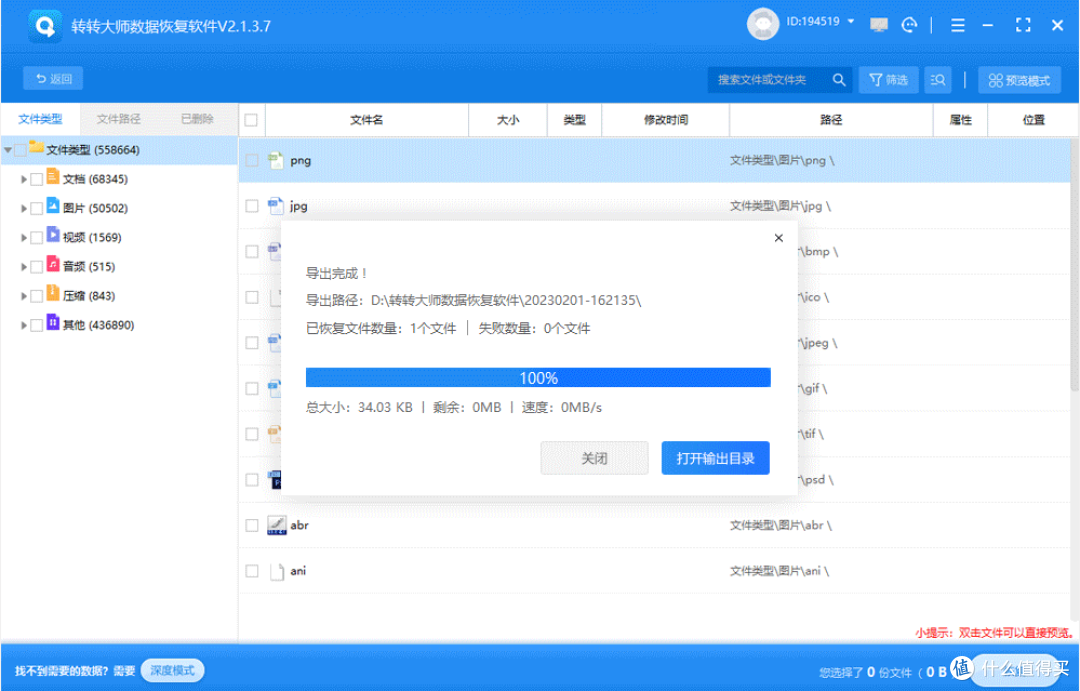Click the magnifier search icon

pos(838,80)
